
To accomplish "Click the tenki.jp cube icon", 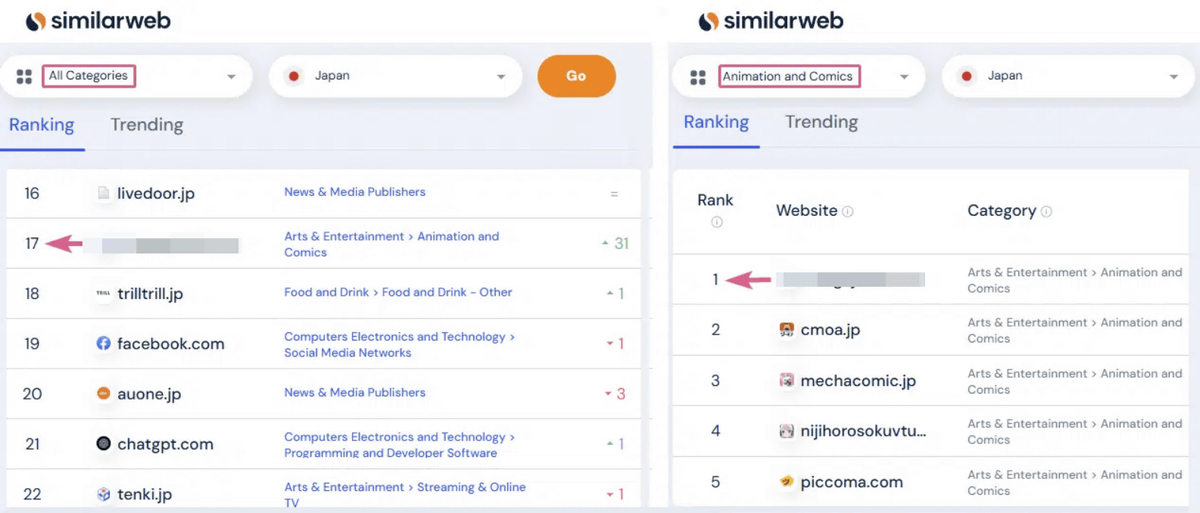I will coord(103,494).
